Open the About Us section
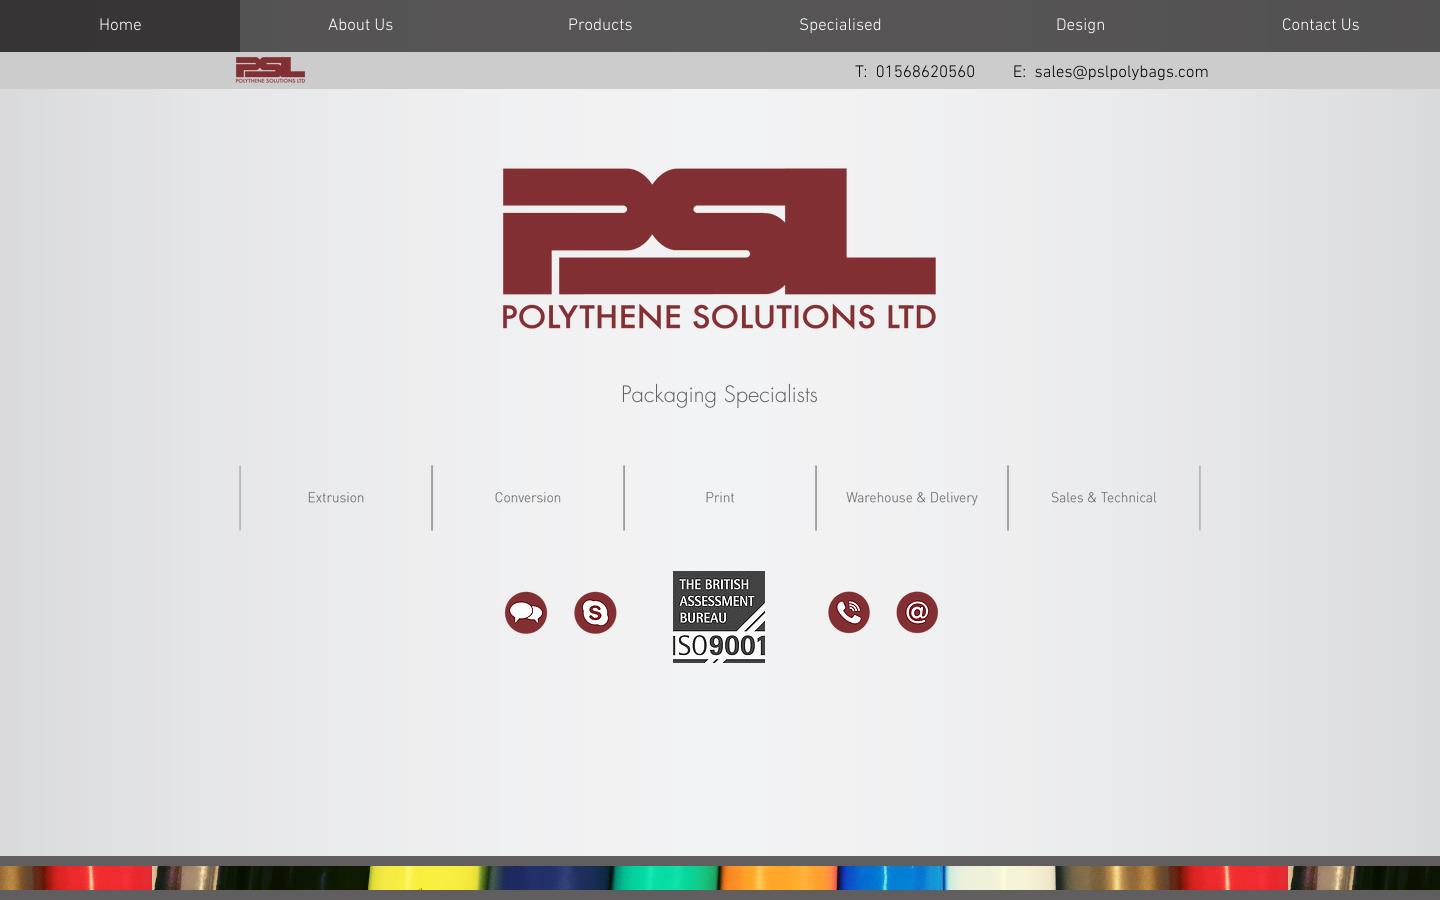 [x=360, y=25]
